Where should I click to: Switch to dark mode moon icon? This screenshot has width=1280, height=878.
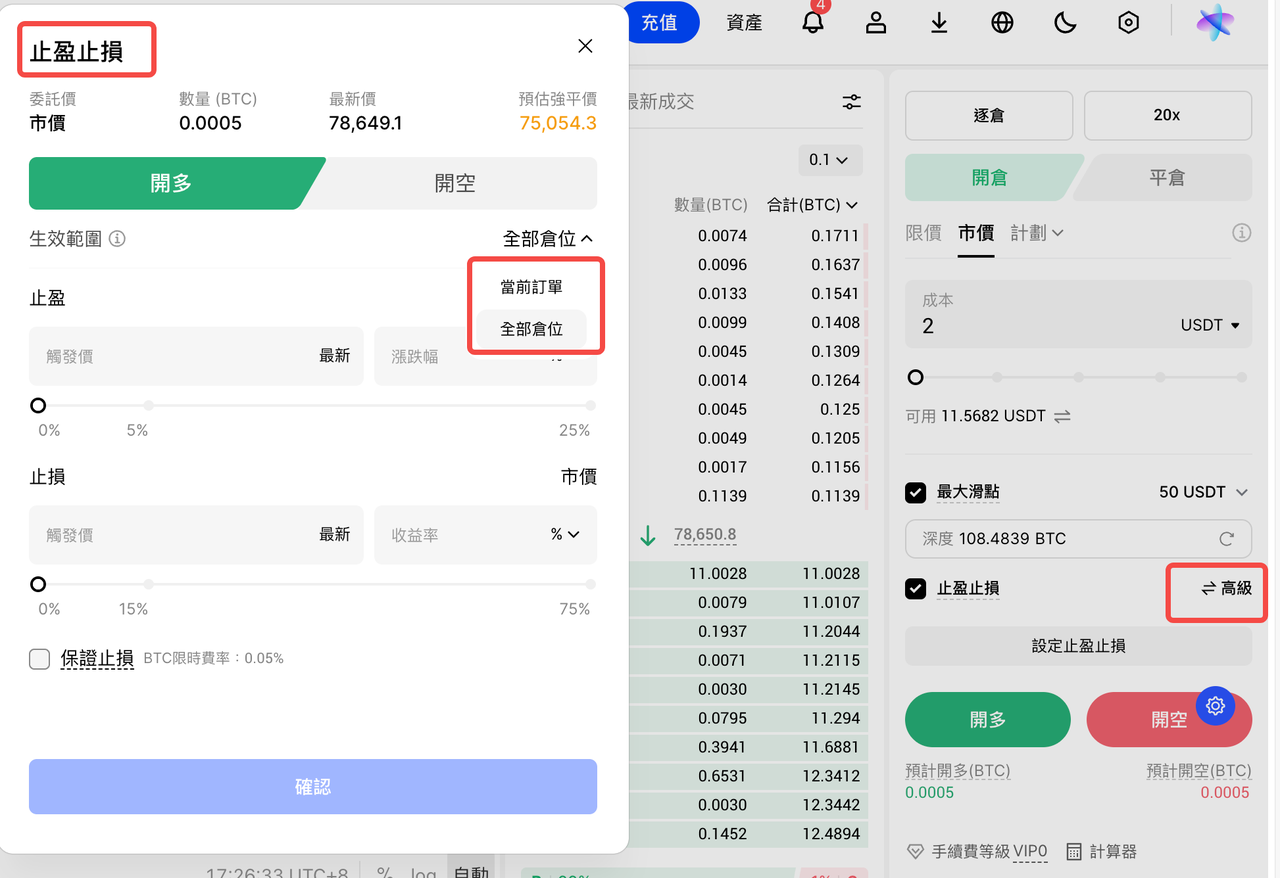(x=1065, y=23)
